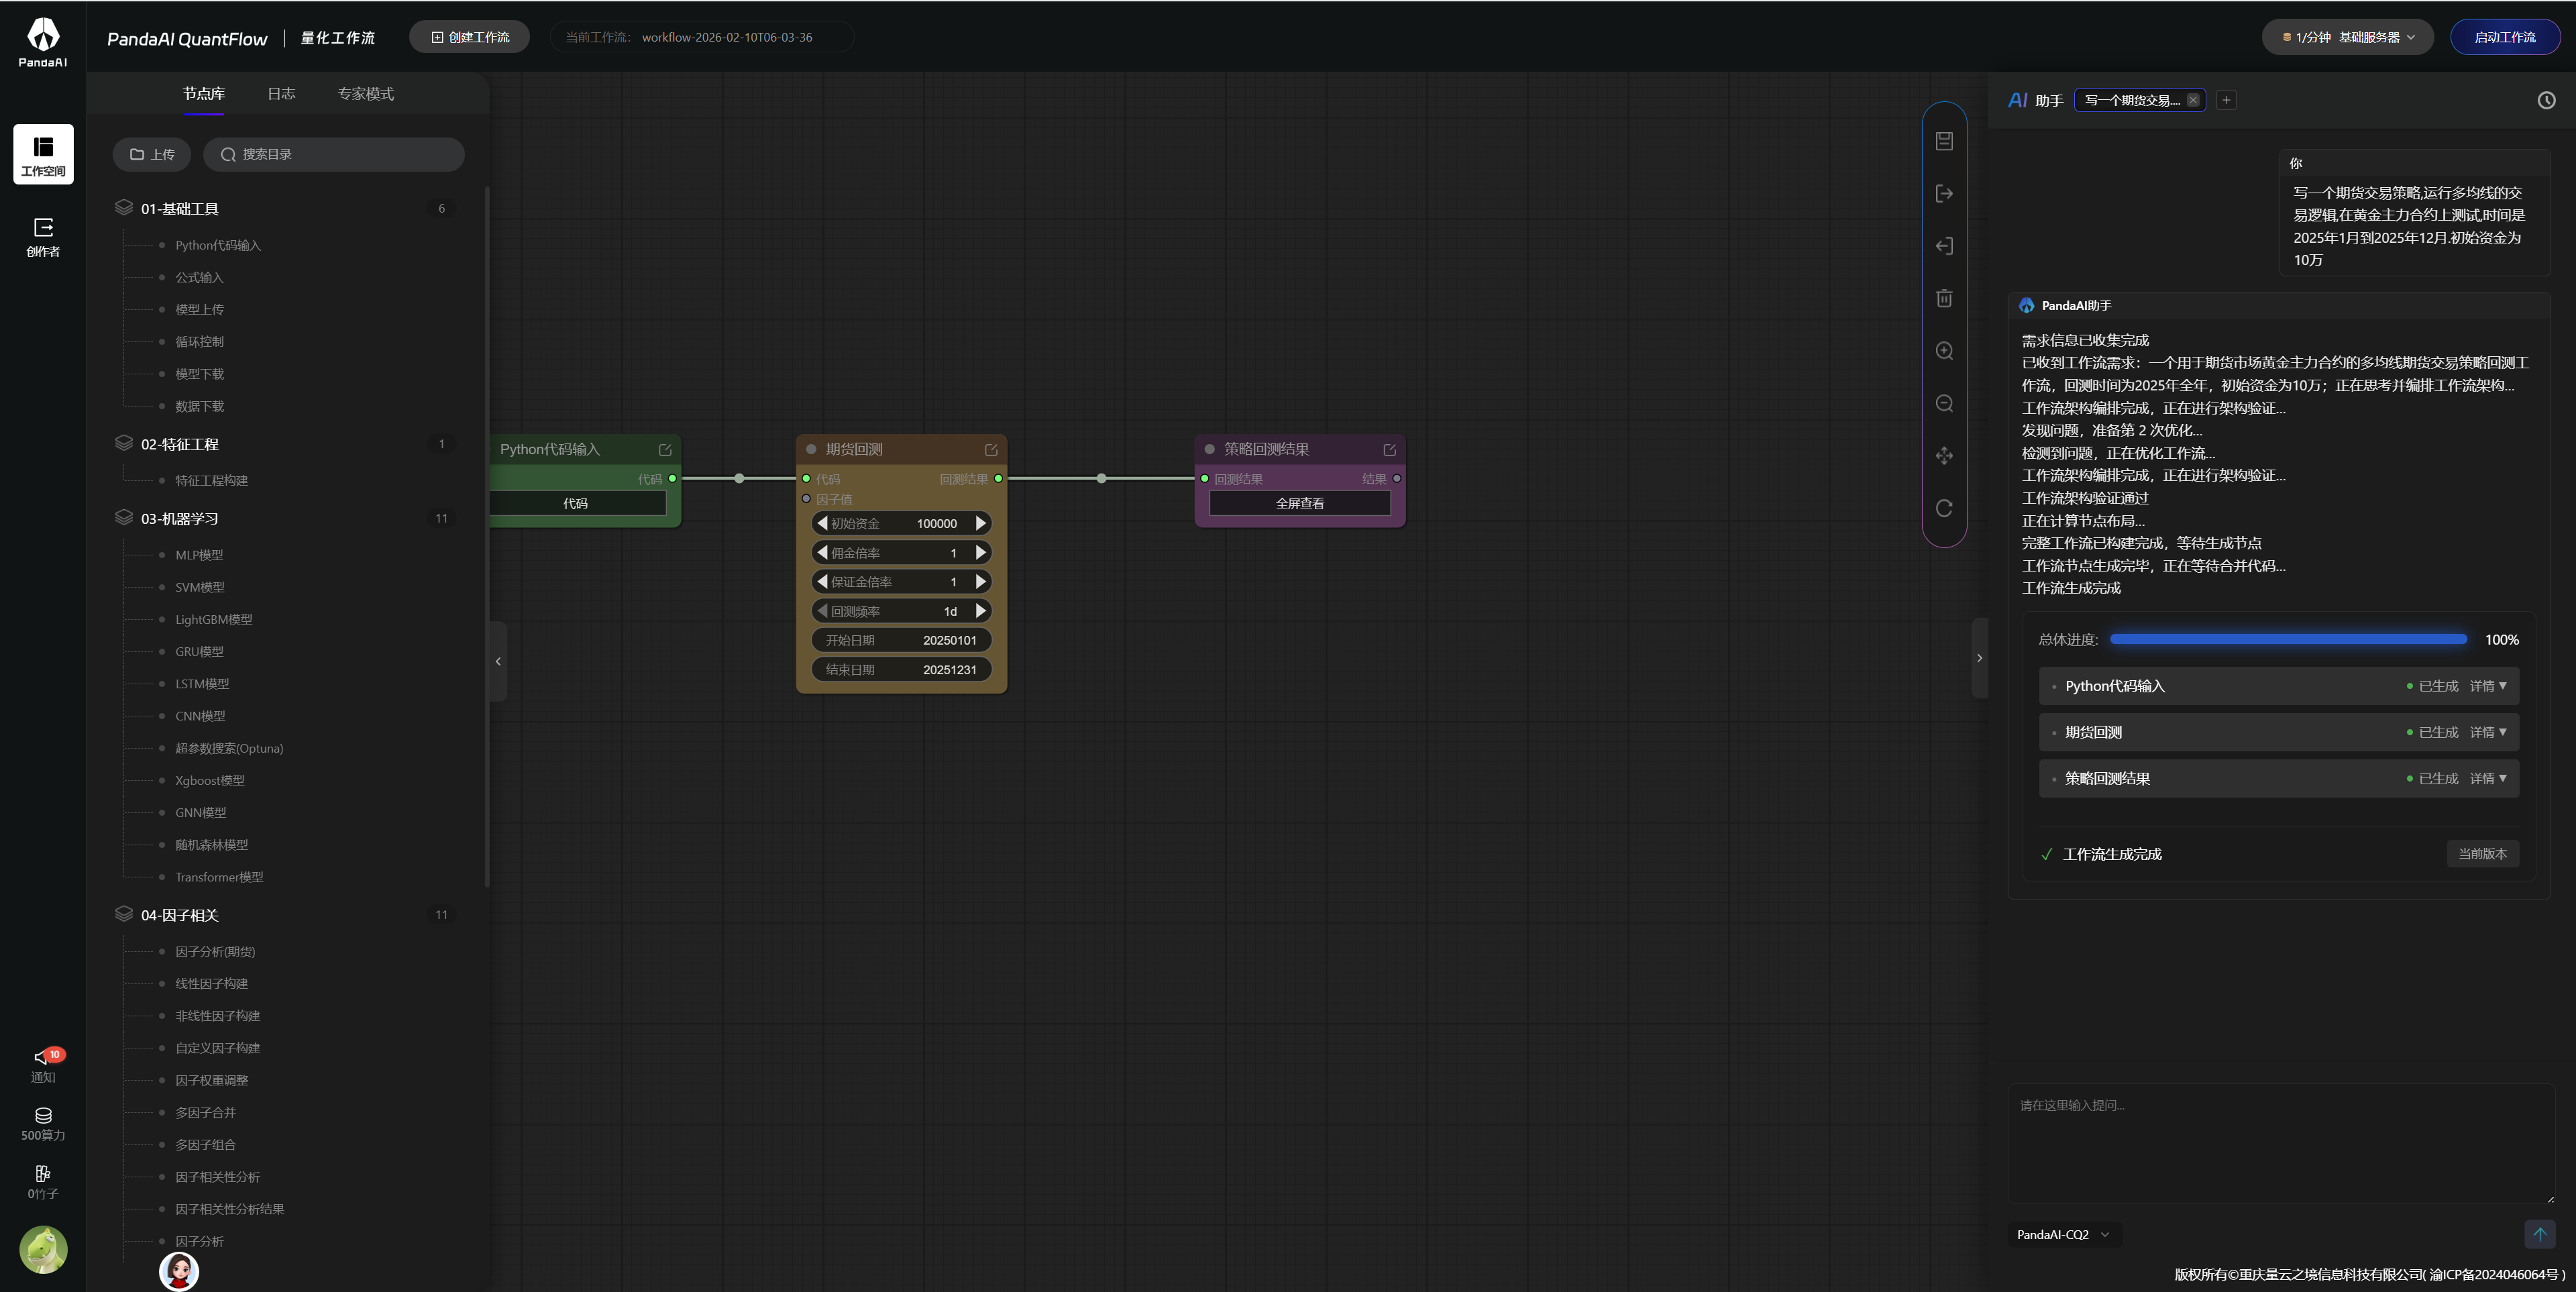This screenshot has width=2576, height=1292.
Task: Collapse the 01-基础工具 category
Action: click(x=180, y=208)
